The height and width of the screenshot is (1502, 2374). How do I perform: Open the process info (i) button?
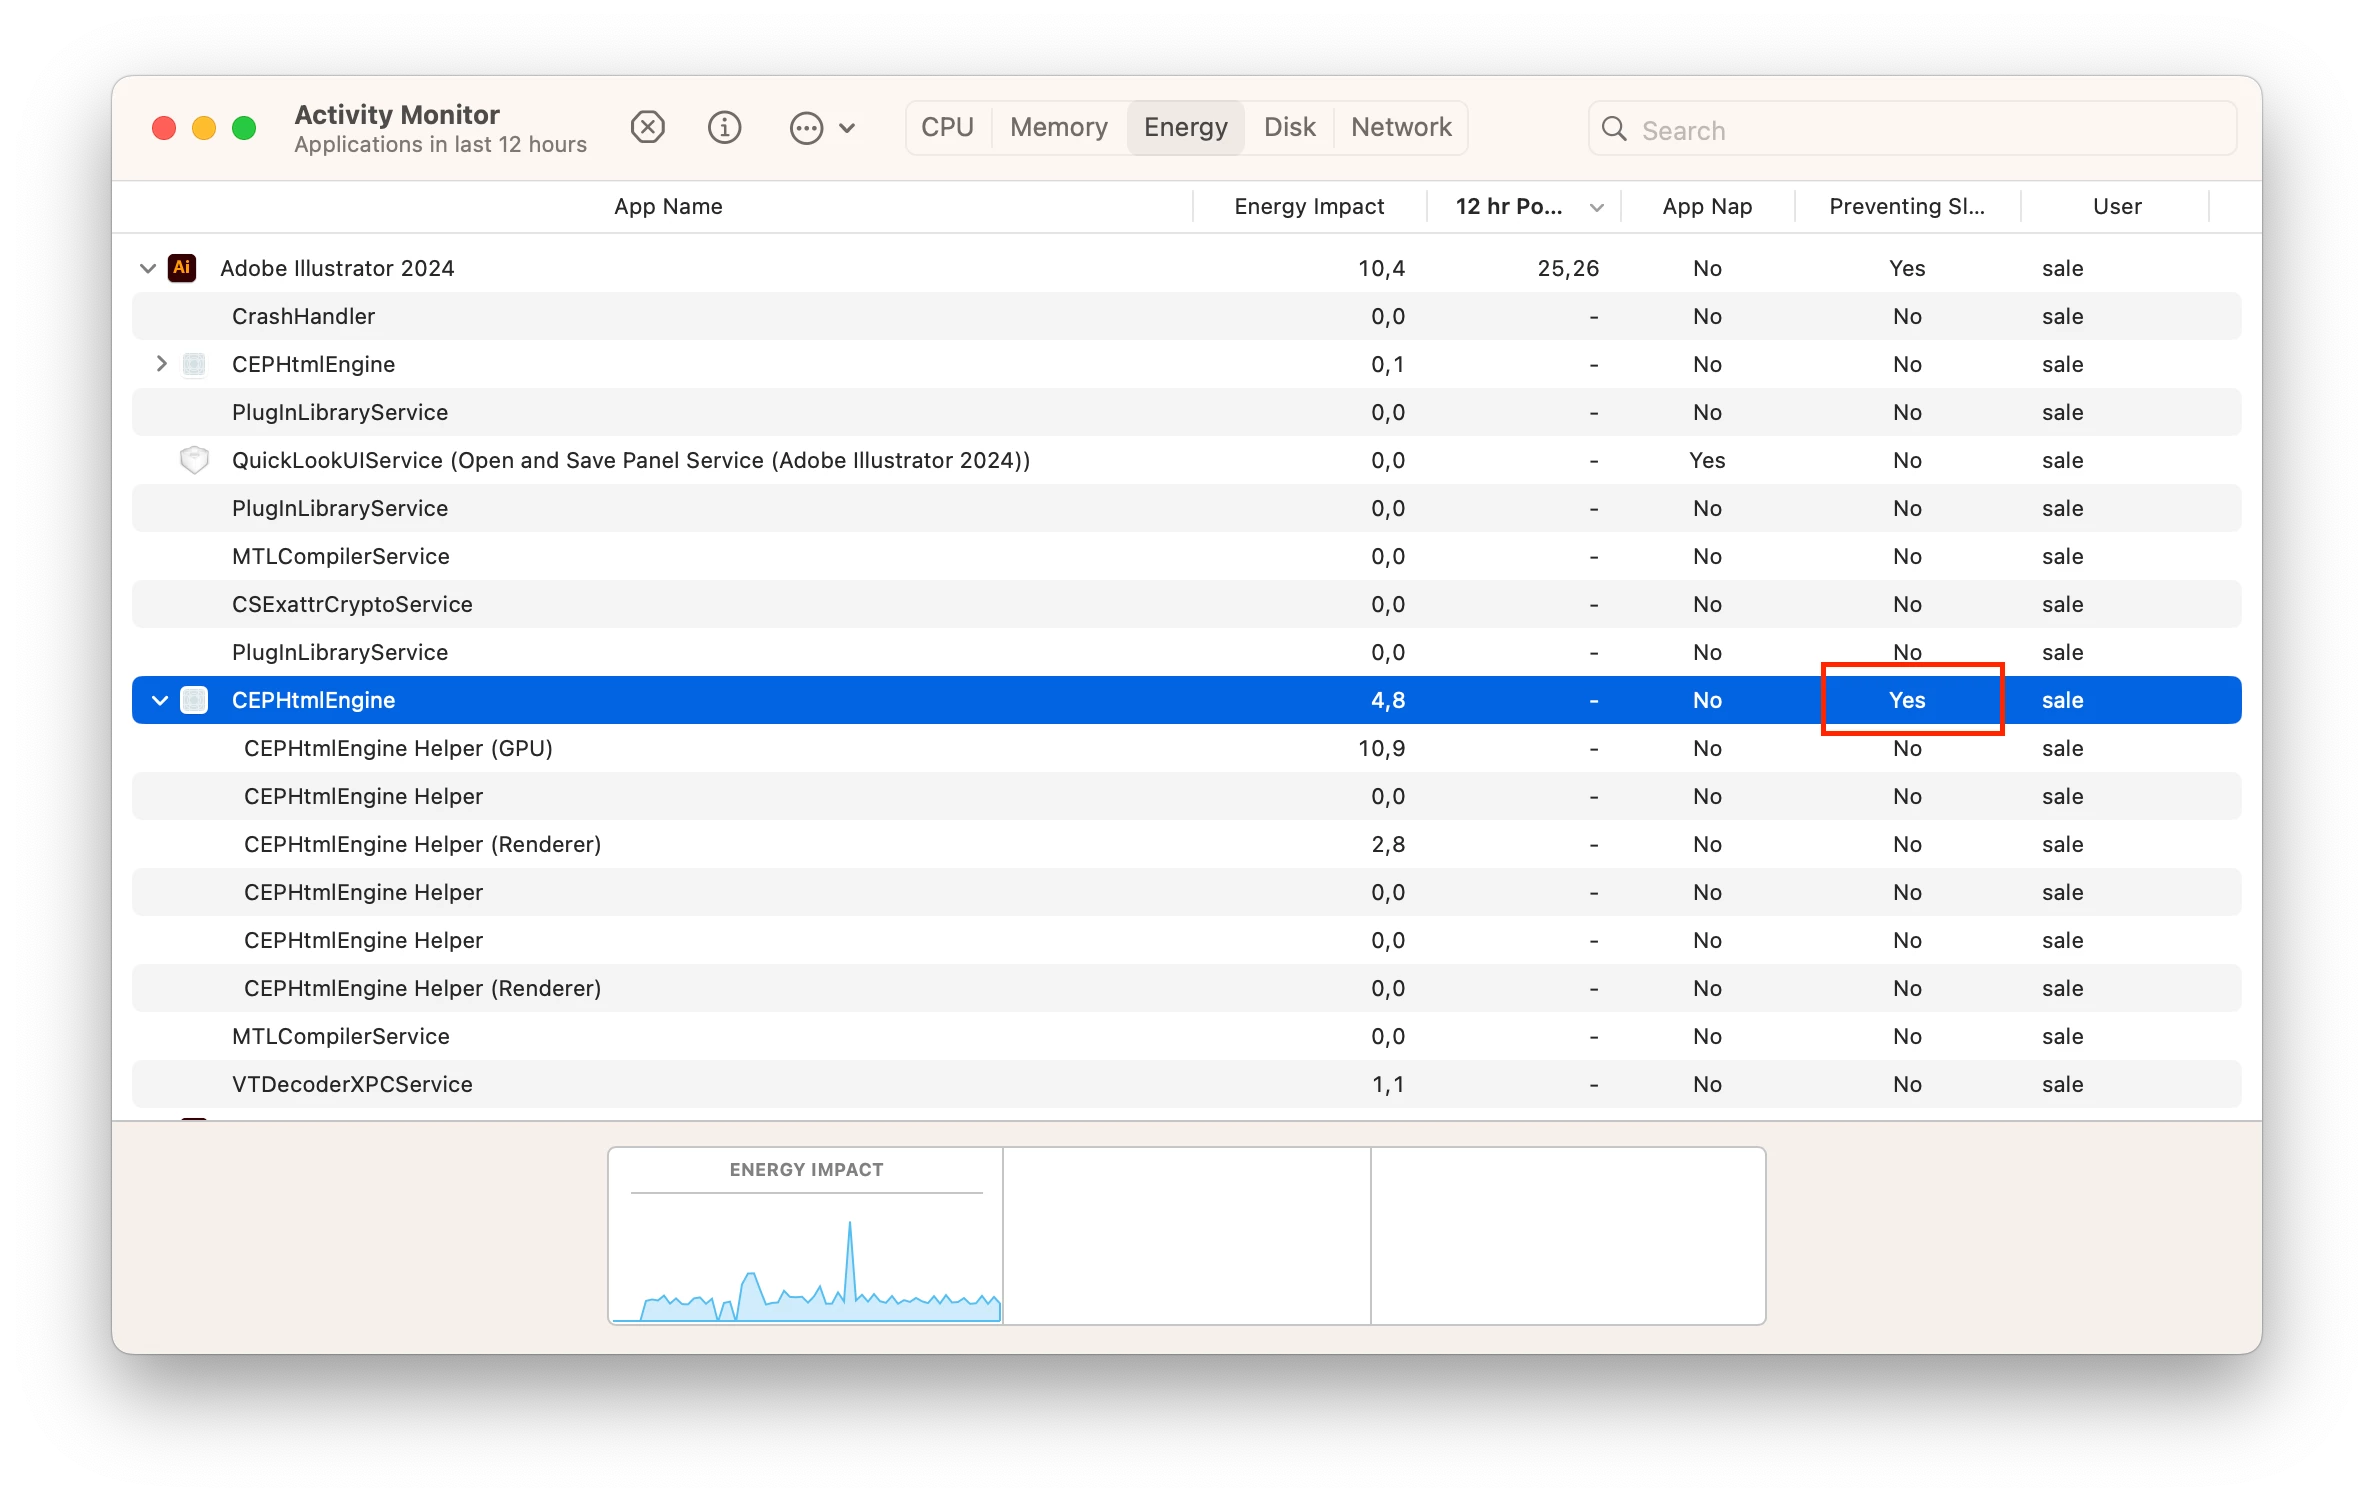[724, 127]
